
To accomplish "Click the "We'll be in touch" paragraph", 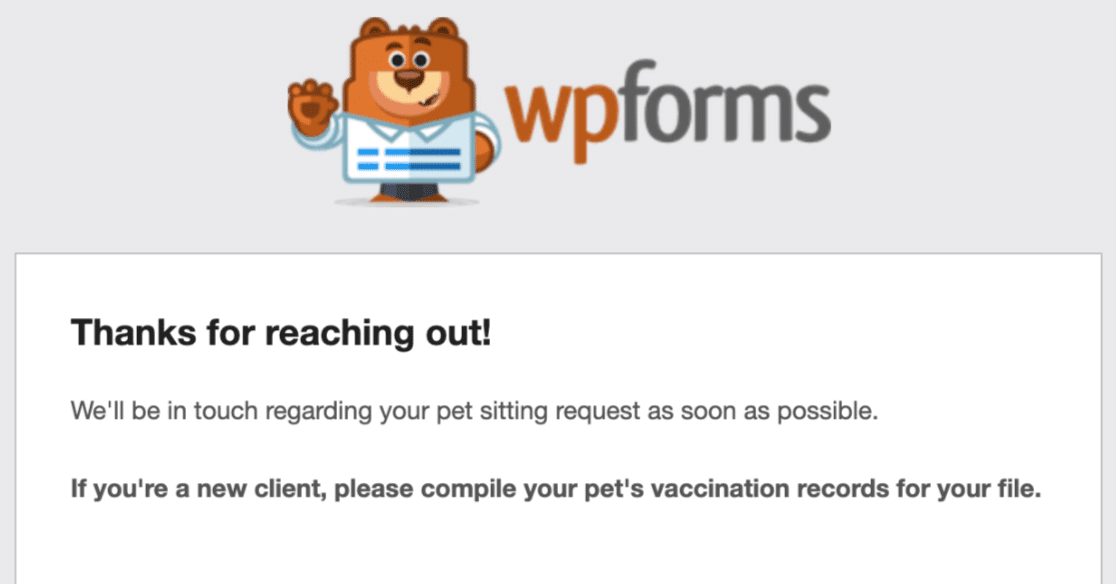I will pyautogui.click(x=474, y=411).
